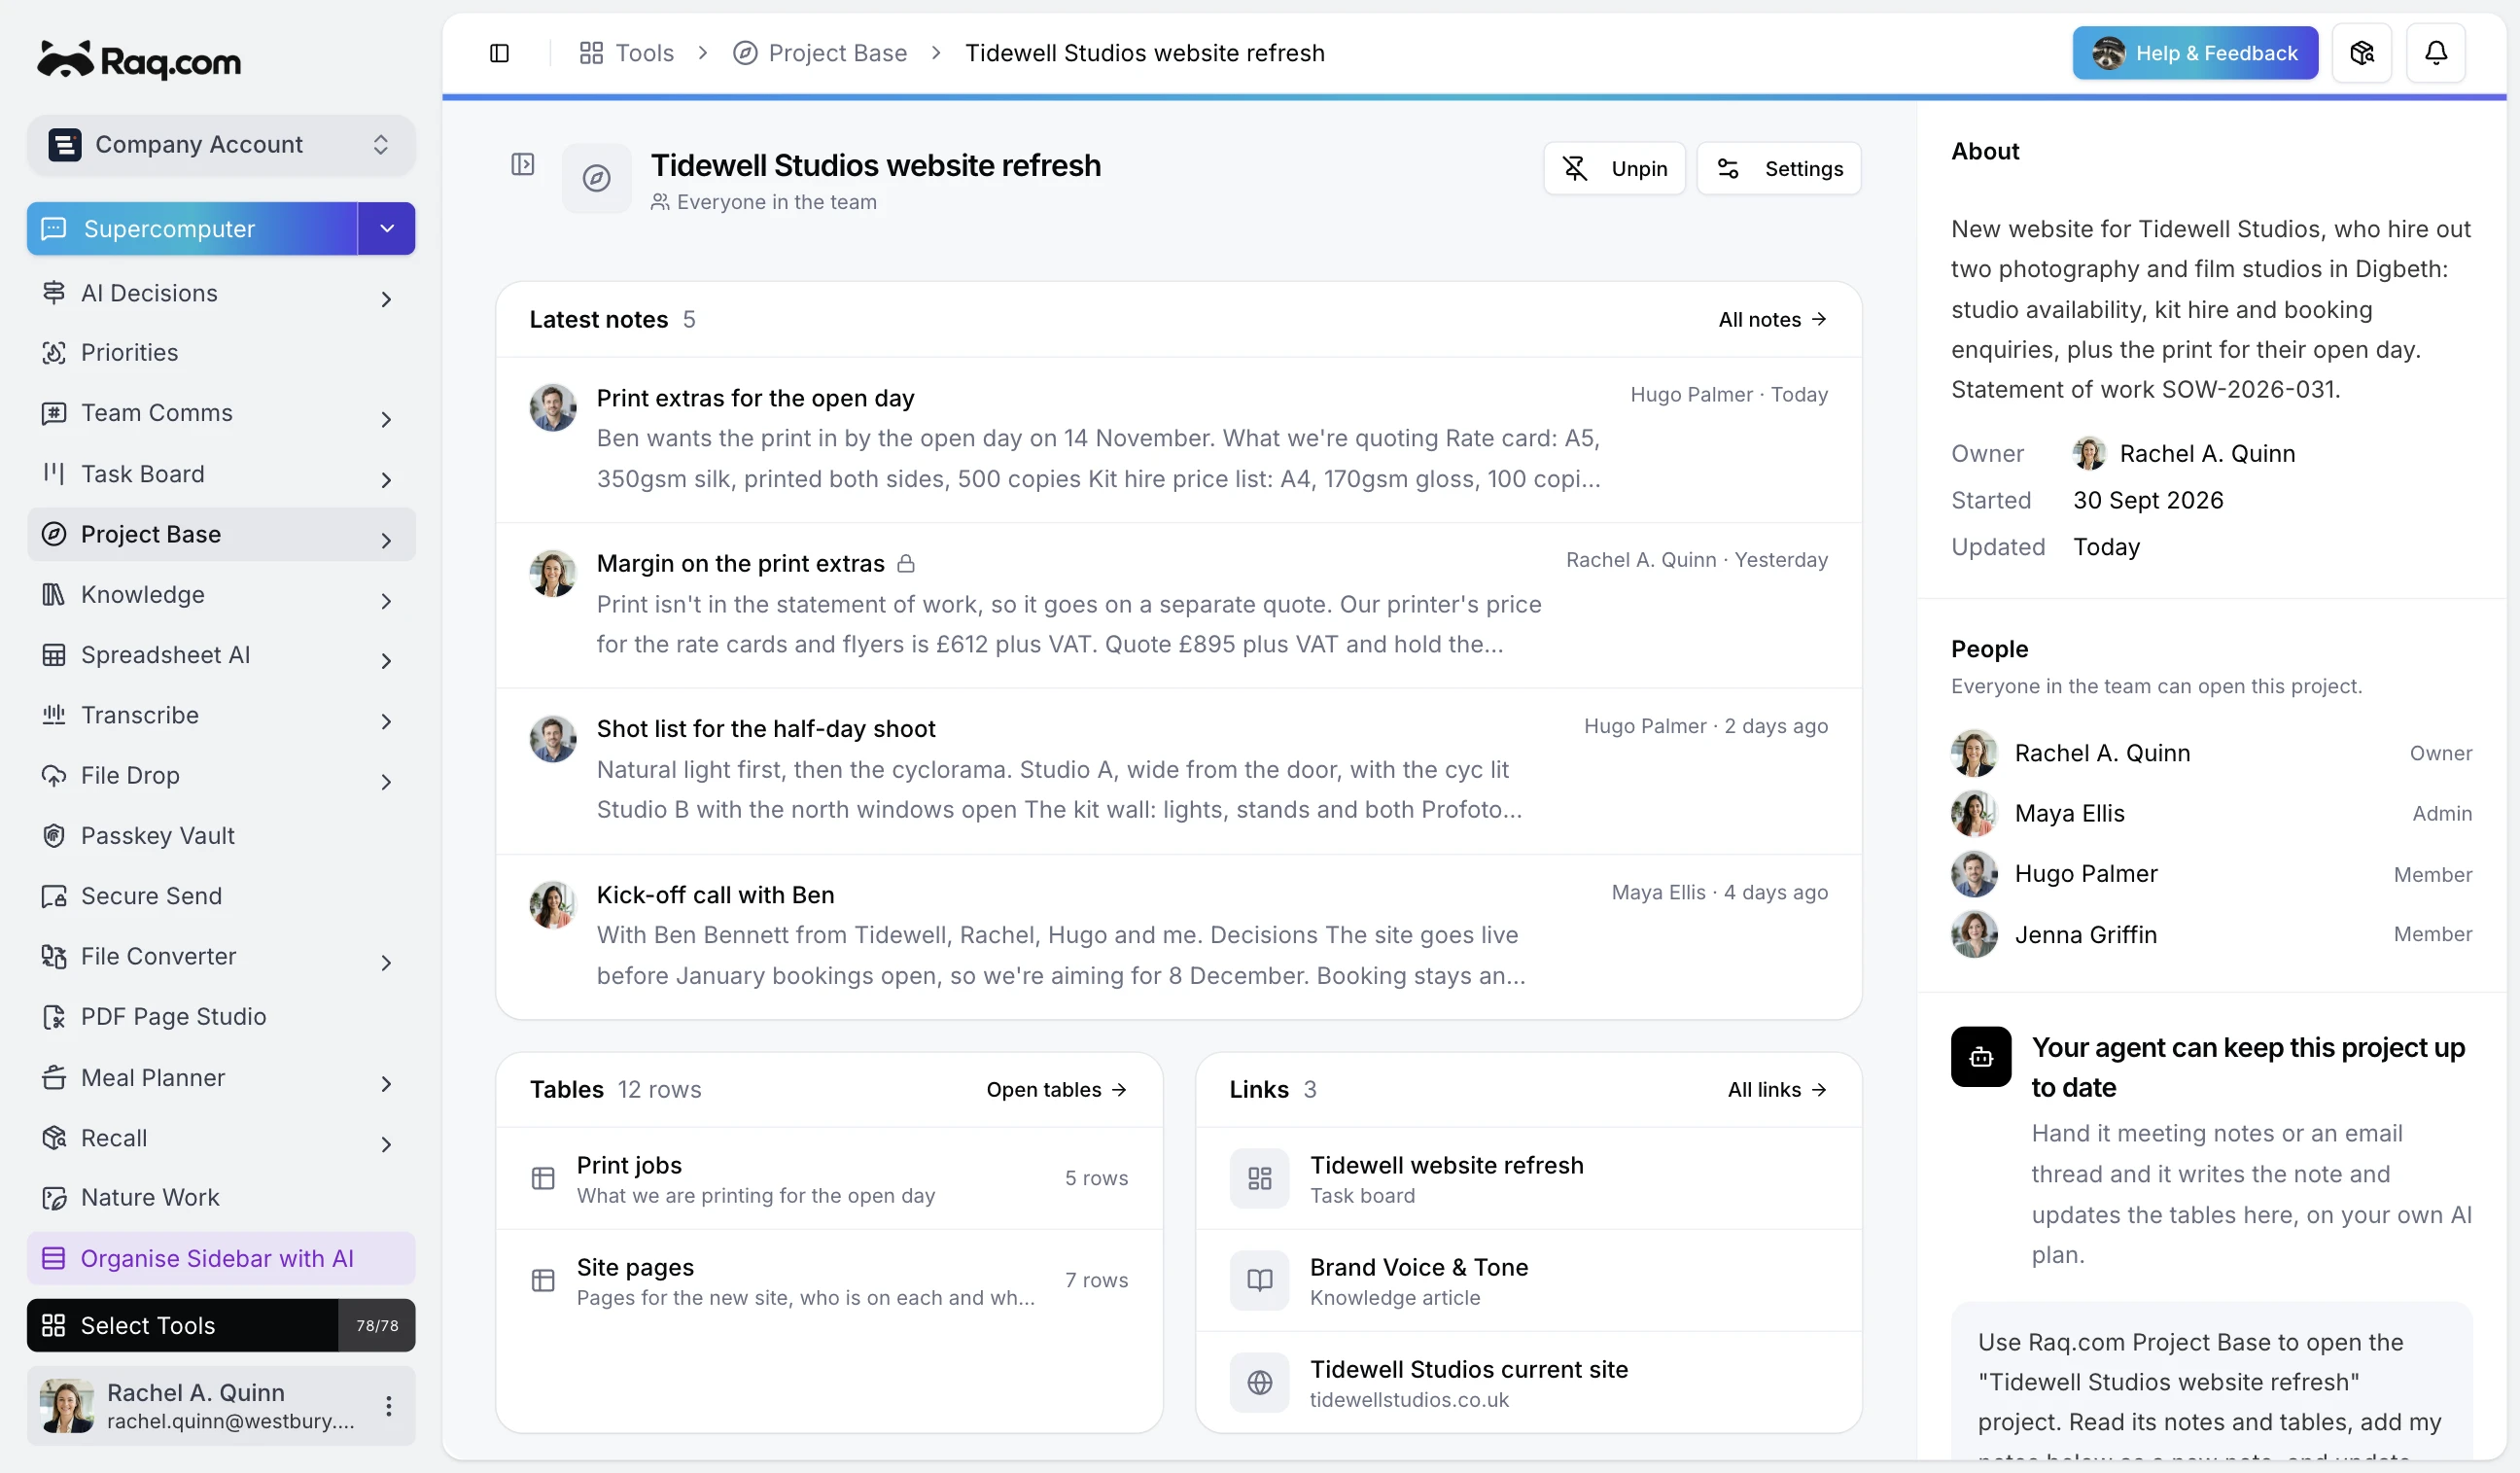Select Nature Work in the sidebar
Screen dimensions: 2520x1473
[221, 1197]
